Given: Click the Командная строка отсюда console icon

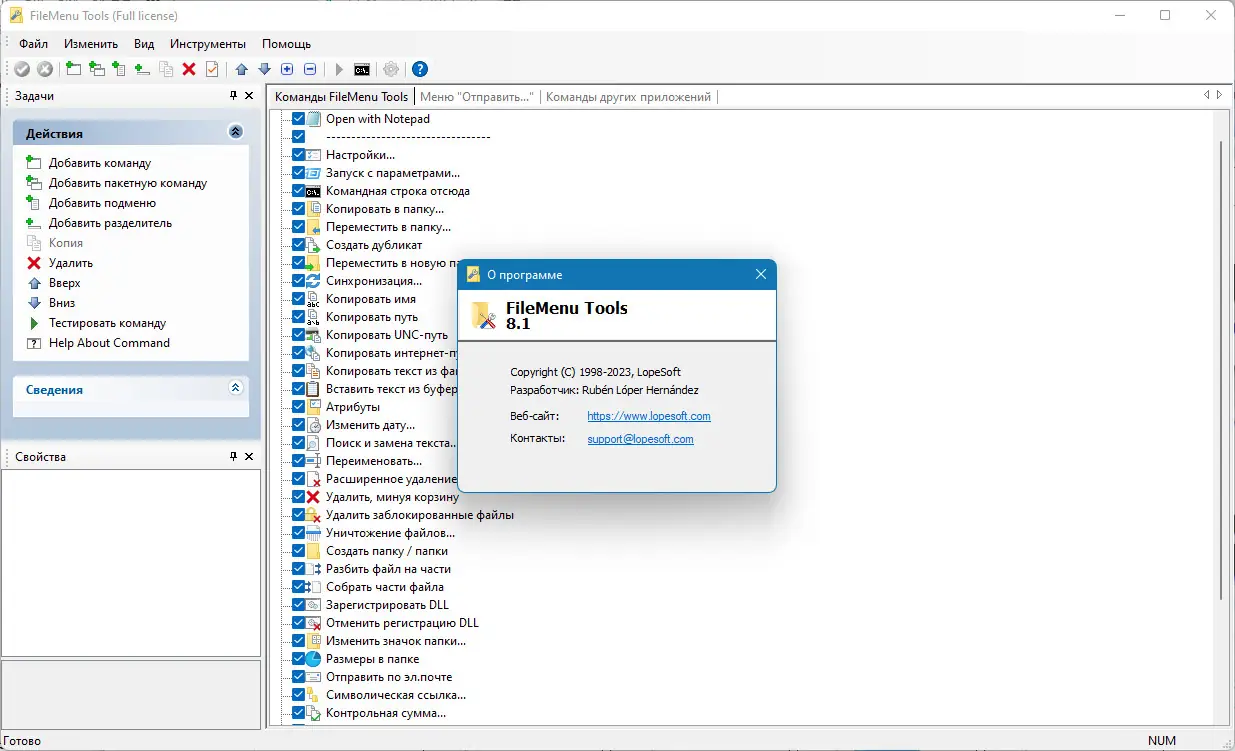Looking at the screenshot, I should (313, 191).
